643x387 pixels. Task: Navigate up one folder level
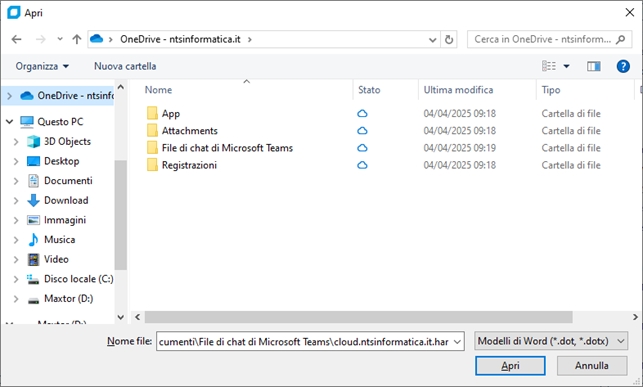[x=77, y=39]
